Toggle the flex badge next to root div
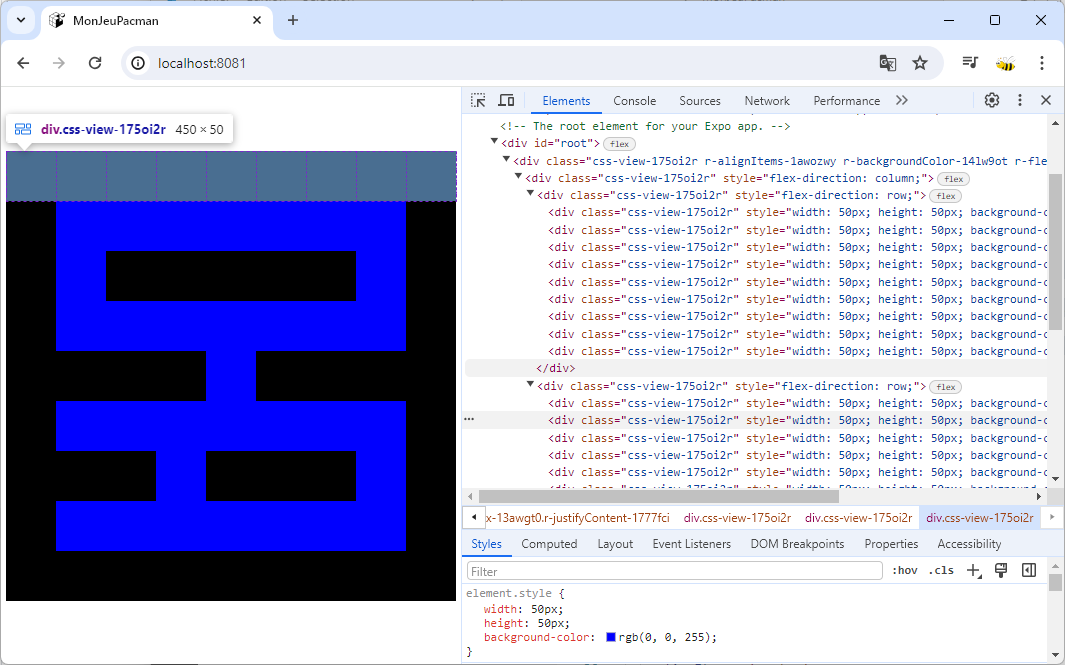This screenshot has width=1065, height=665. click(619, 144)
